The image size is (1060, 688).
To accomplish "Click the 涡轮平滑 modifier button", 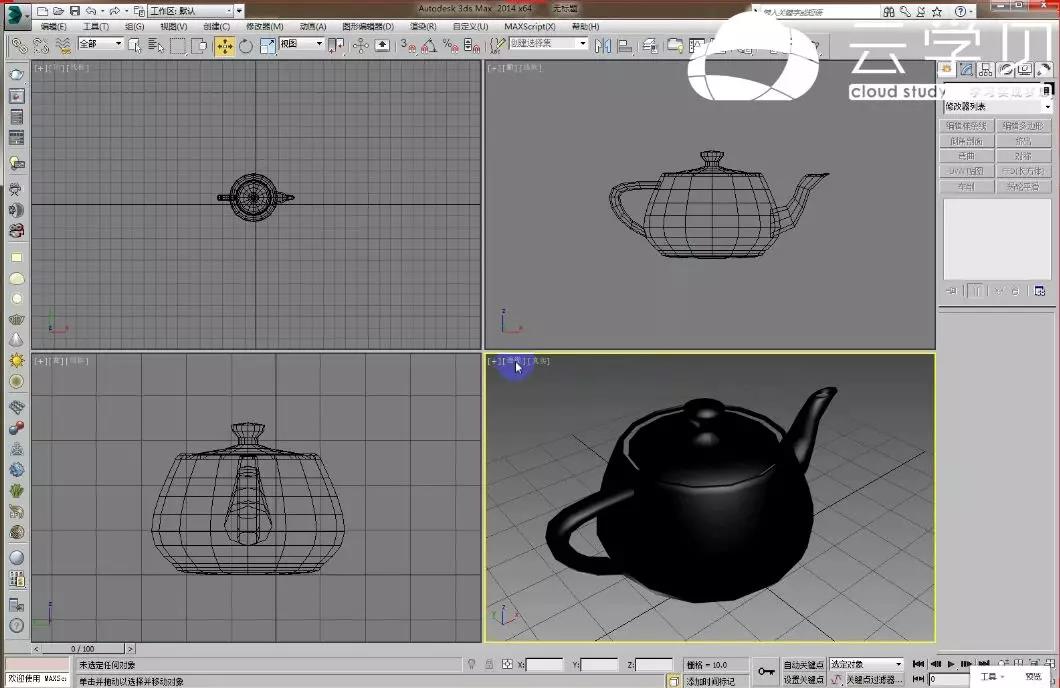I will [x=1023, y=187].
